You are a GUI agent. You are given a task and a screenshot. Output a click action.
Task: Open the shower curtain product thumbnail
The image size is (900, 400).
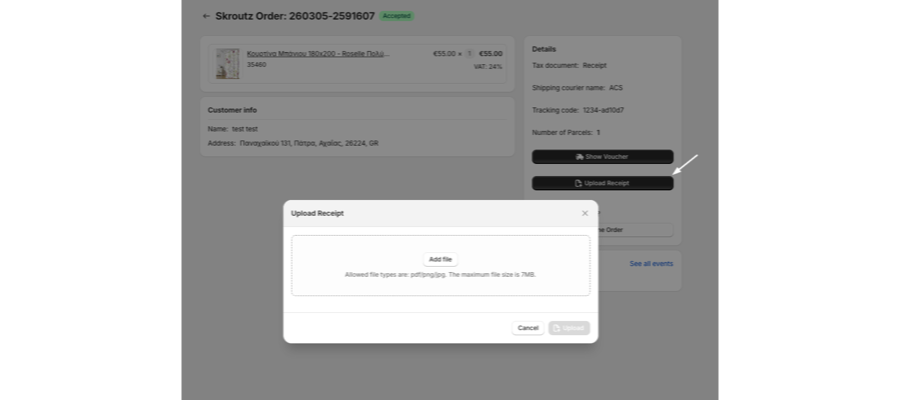click(x=227, y=64)
